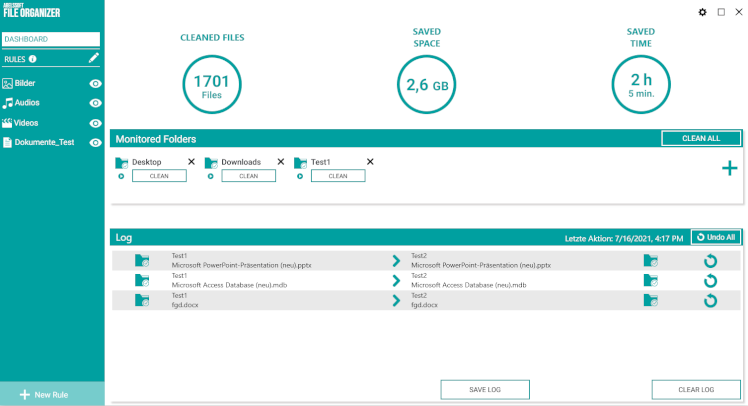Select the Dokumente_Test rule
The height and width of the screenshot is (406, 748).
(x=44, y=142)
